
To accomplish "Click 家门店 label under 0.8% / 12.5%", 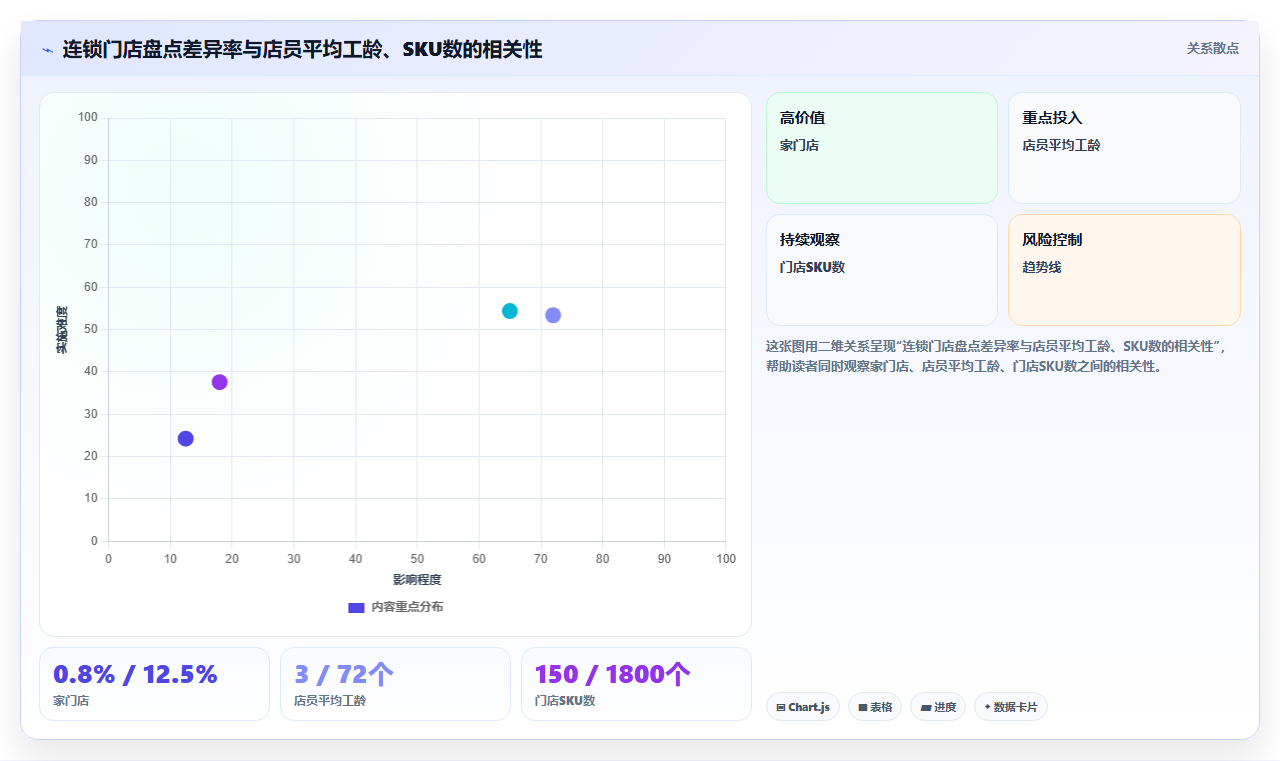I will 72,701.
